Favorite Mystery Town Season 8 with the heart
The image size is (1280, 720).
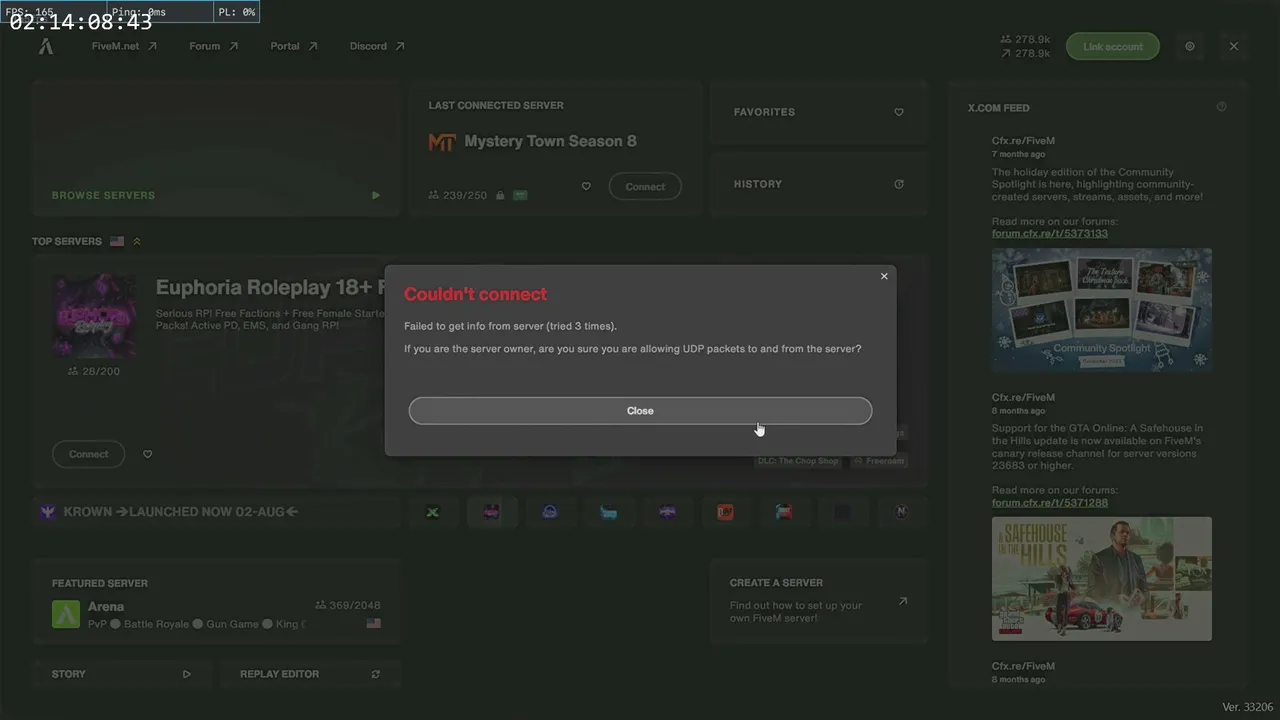[x=586, y=186]
